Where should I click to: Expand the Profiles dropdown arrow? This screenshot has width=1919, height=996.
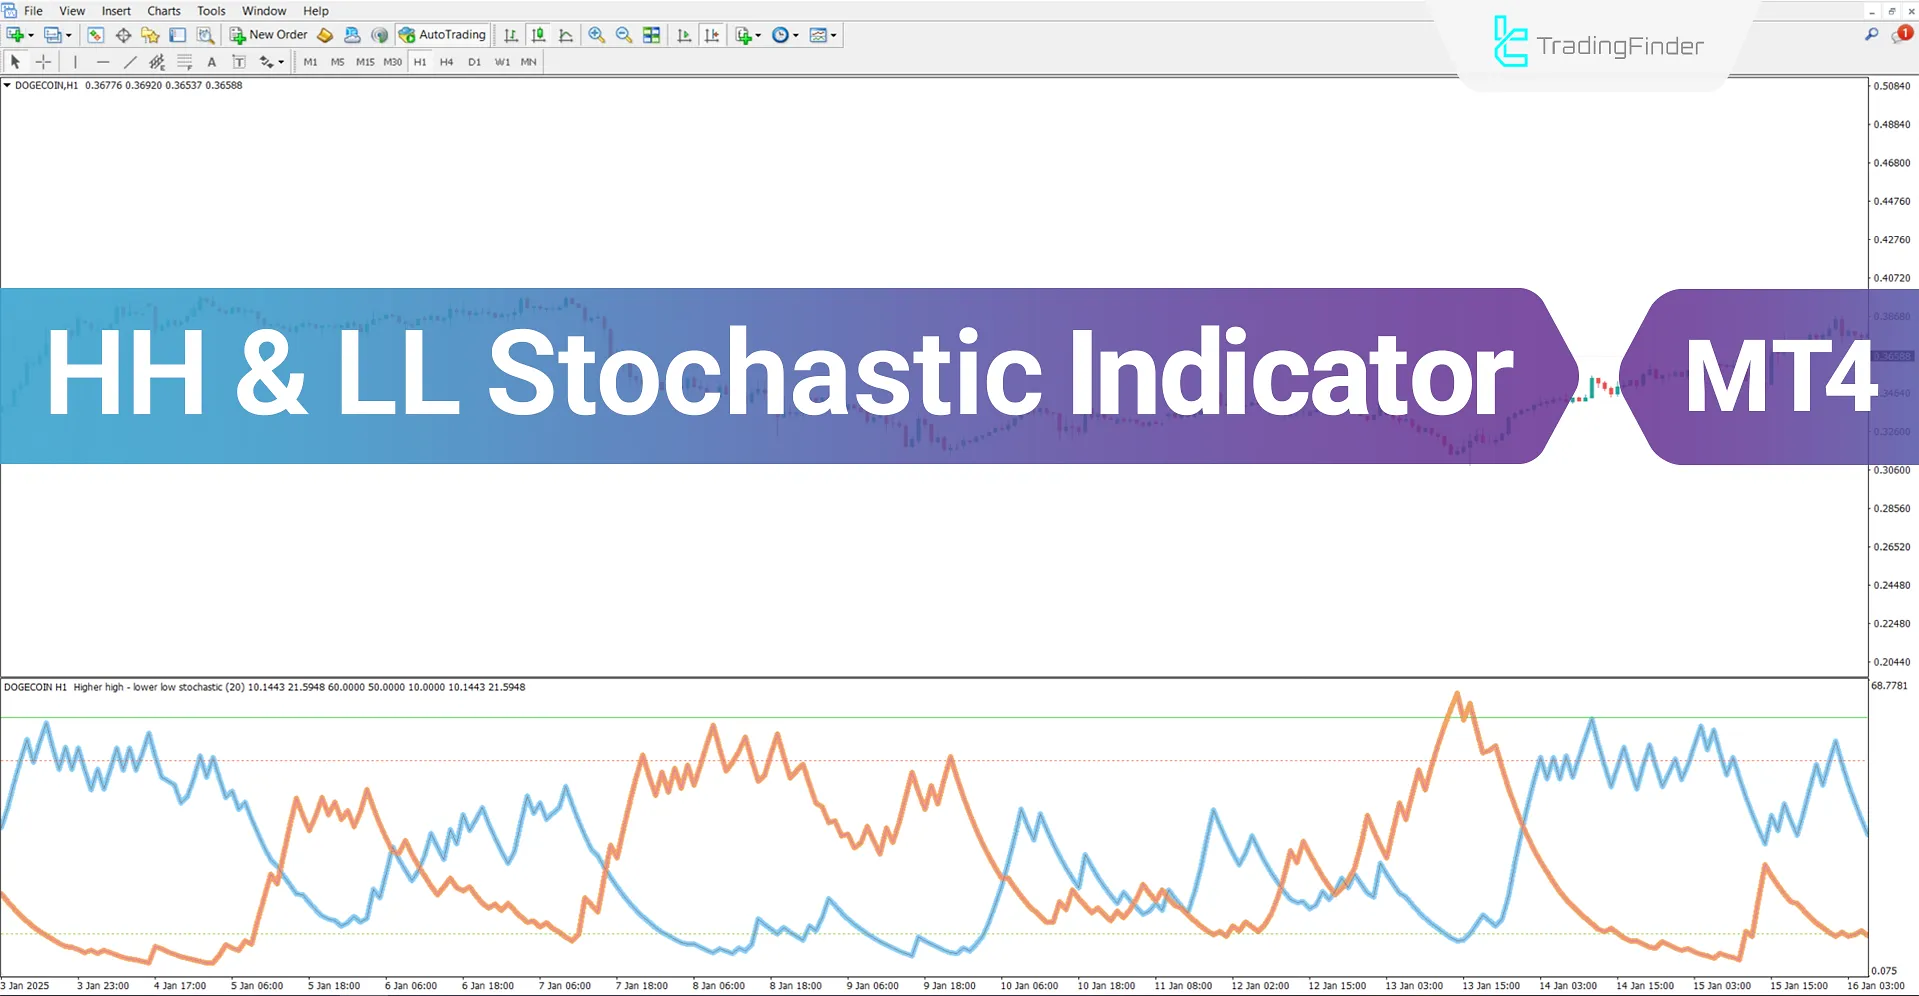69,35
